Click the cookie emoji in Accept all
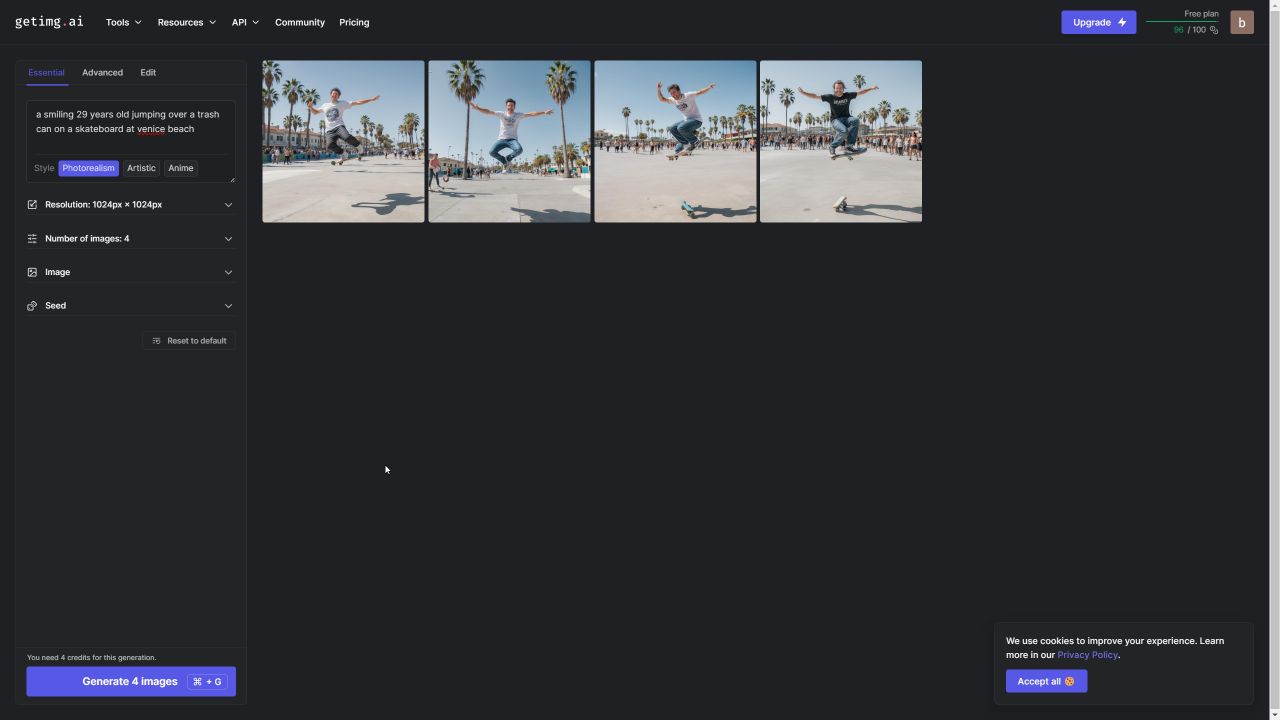Image resolution: width=1280 pixels, height=720 pixels. 1069,681
